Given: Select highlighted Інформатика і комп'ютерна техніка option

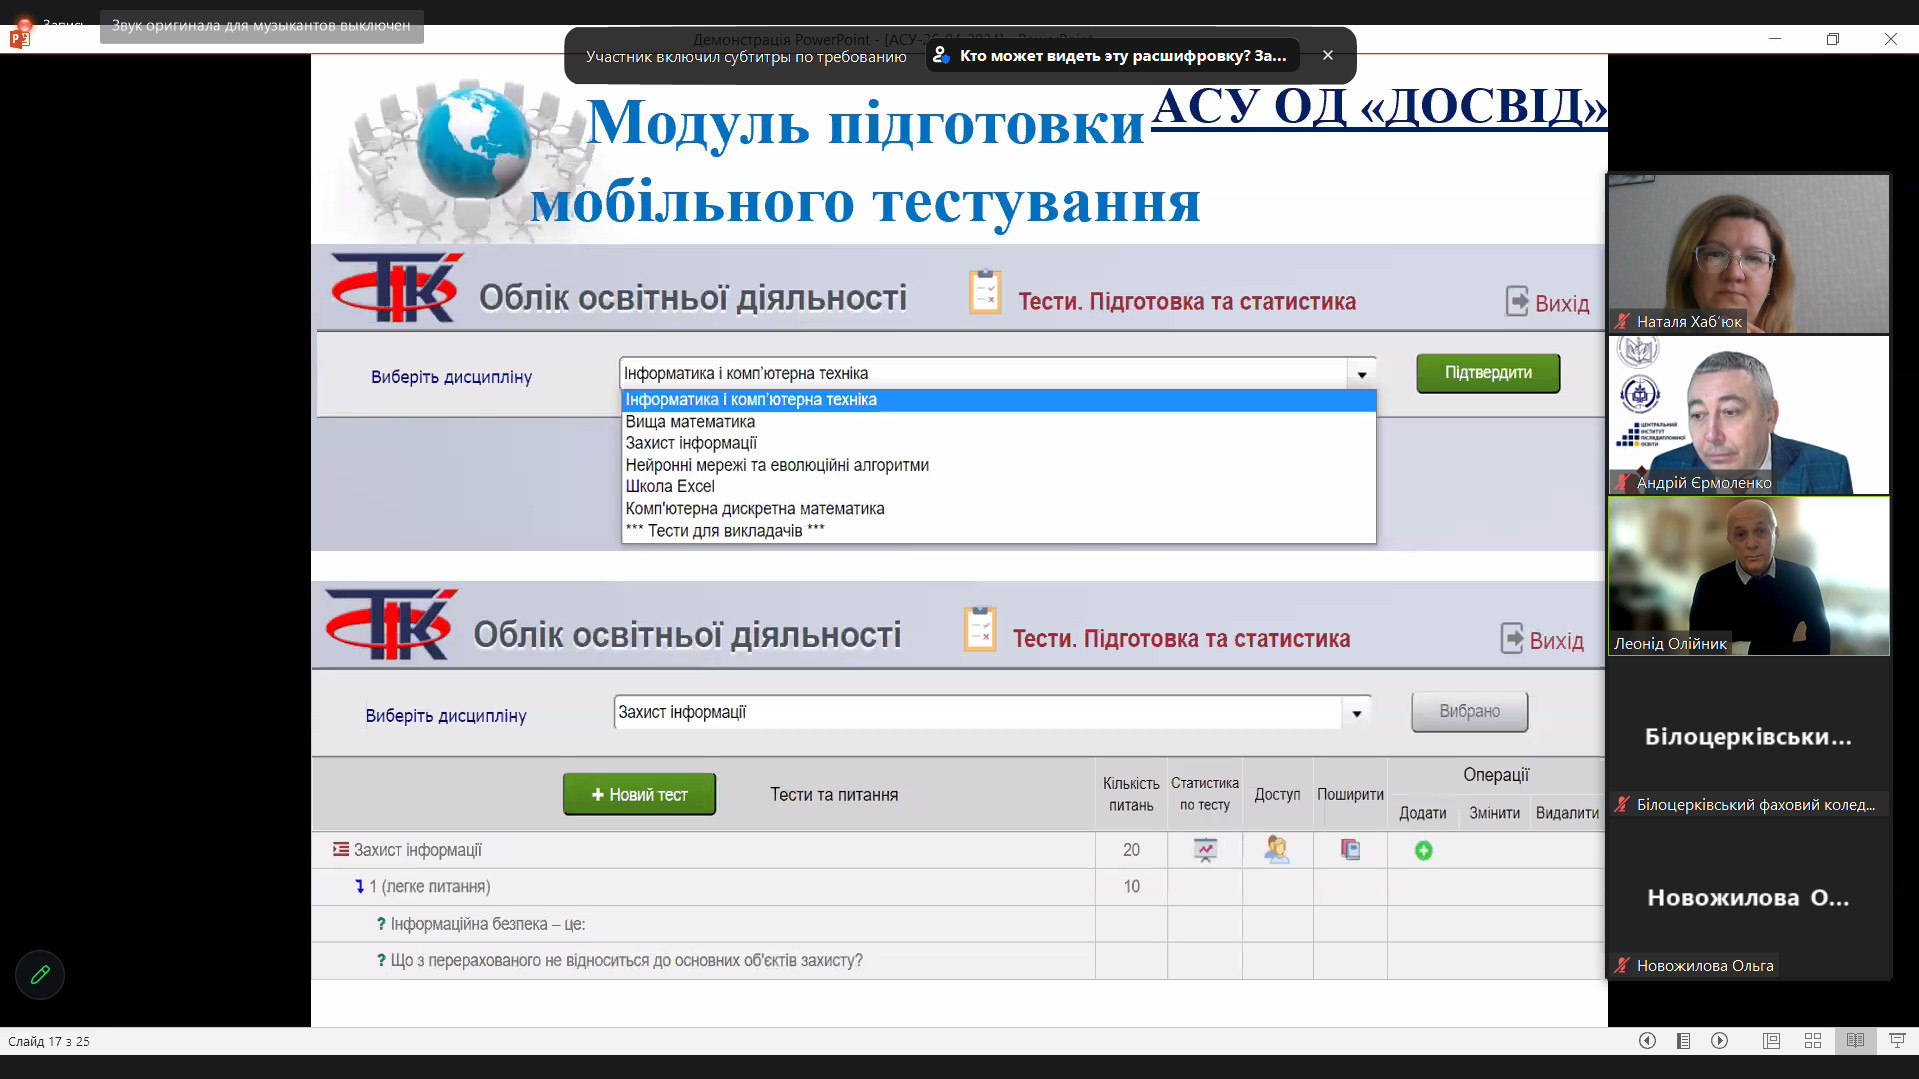Looking at the screenshot, I should (998, 400).
